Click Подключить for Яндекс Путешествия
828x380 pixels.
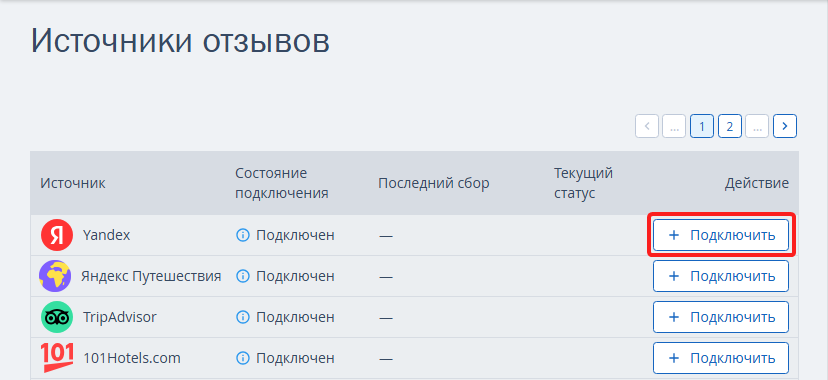(721, 276)
